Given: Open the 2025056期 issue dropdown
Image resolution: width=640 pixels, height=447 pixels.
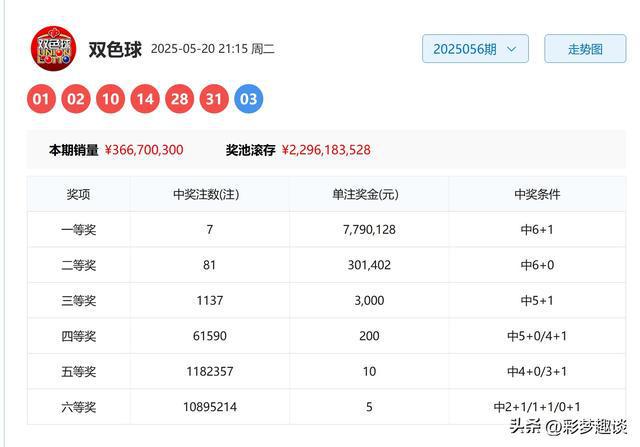Looking at the screenshot, I should (x=475, y=49).
